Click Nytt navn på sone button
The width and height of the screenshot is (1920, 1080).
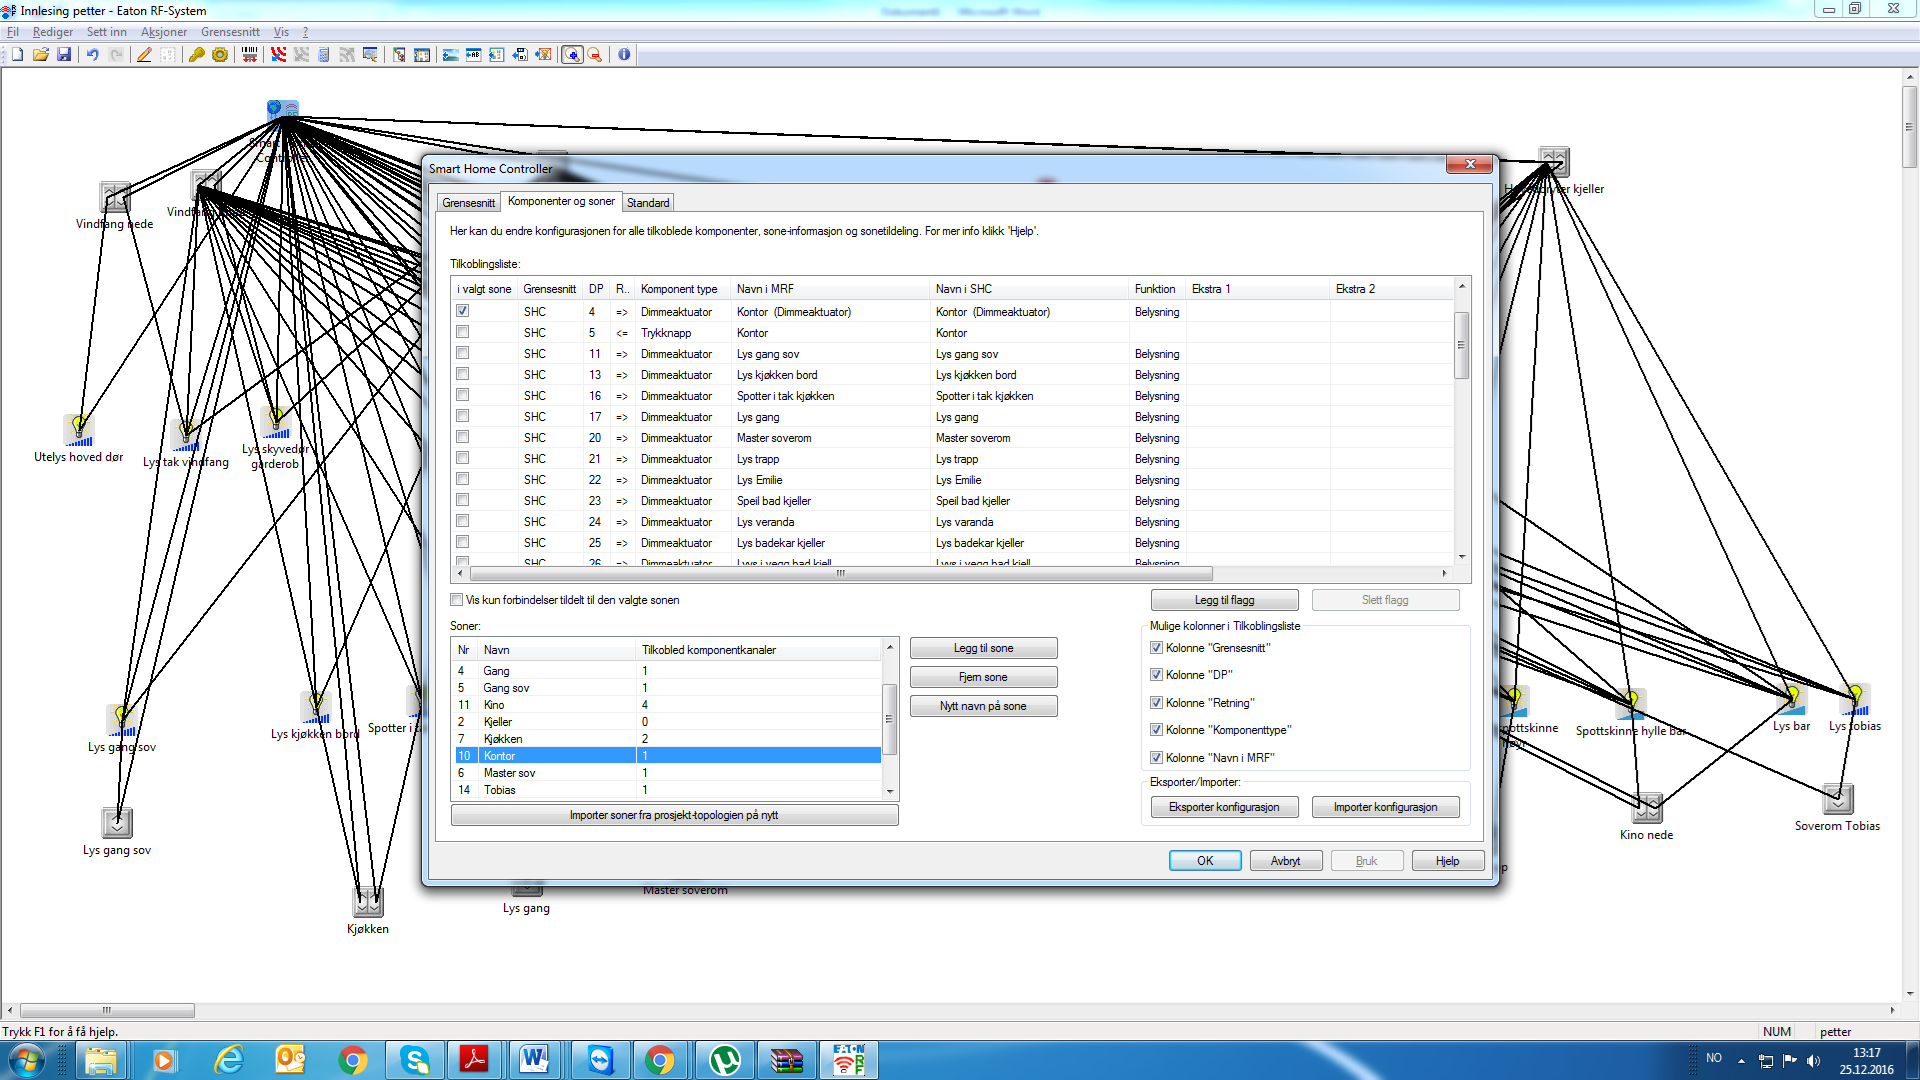click(x=983, y=706)
